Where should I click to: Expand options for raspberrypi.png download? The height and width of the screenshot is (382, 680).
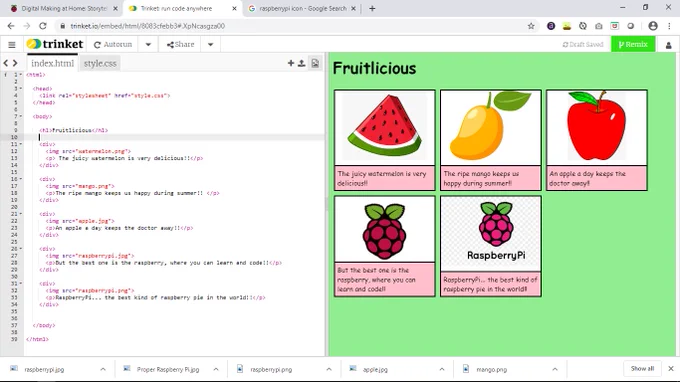click(329, 369)
